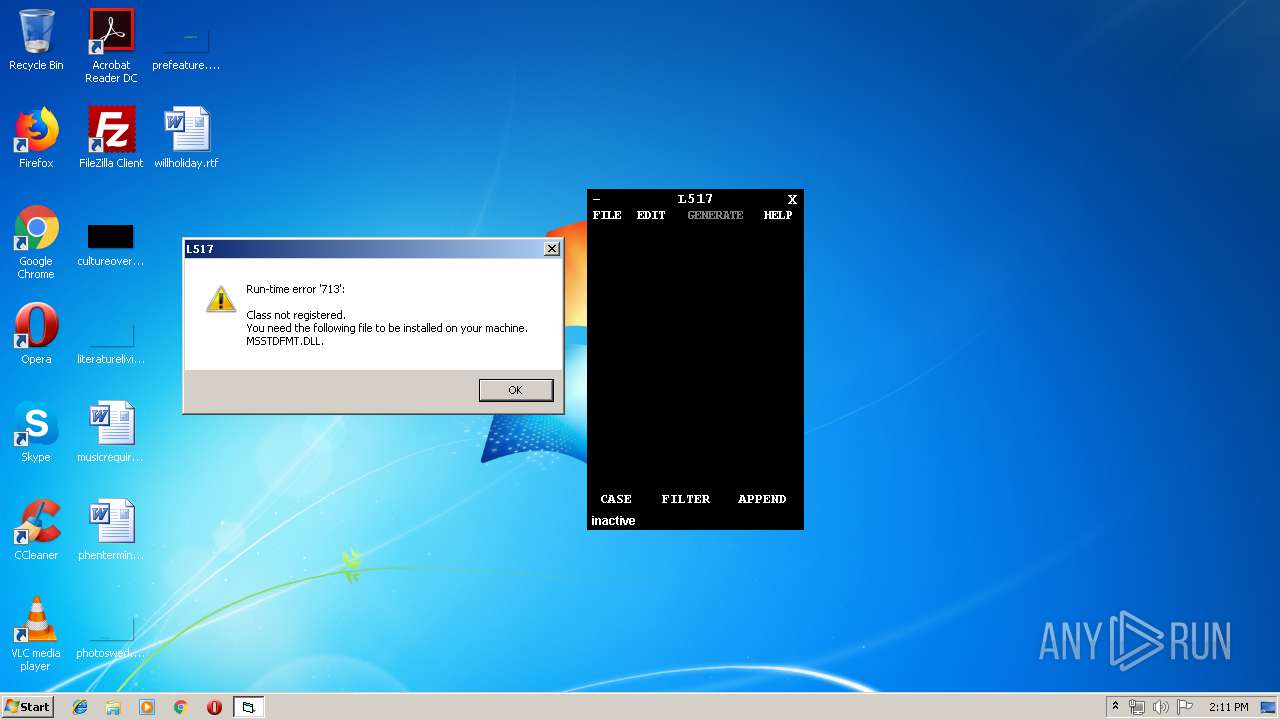Open Opera desktop shortcut
The width and height of the screenshot is (1280, 720).
36,334
